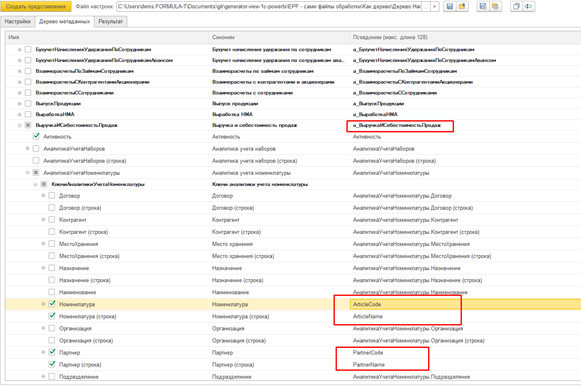Expand the Подразделение node
This screenshot has height=387, width=581.
[x=43, y=377]
